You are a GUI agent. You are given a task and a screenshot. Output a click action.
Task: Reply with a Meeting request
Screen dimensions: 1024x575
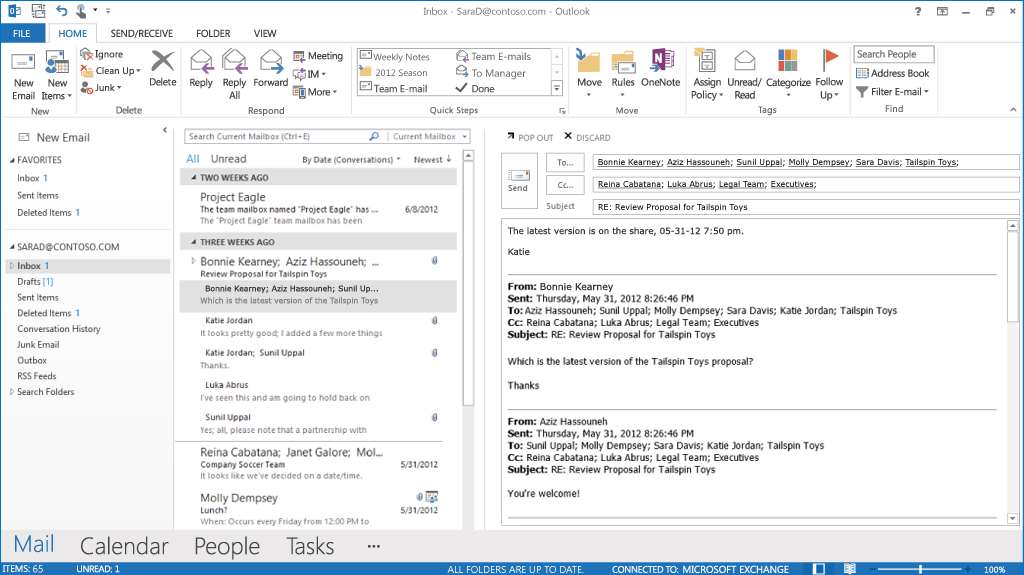[317, 56]
